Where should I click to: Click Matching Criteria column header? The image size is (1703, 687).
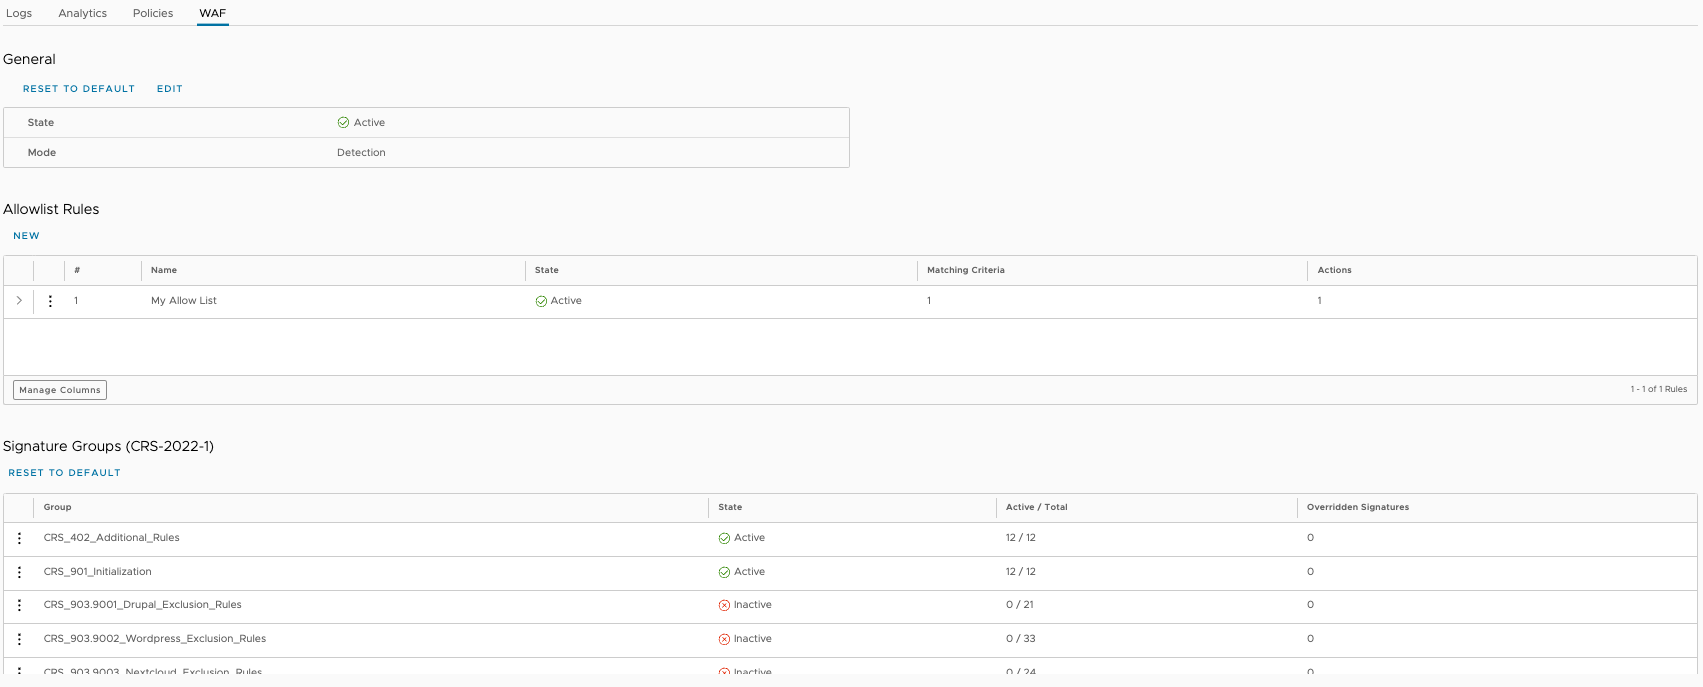tap(966, 270)
